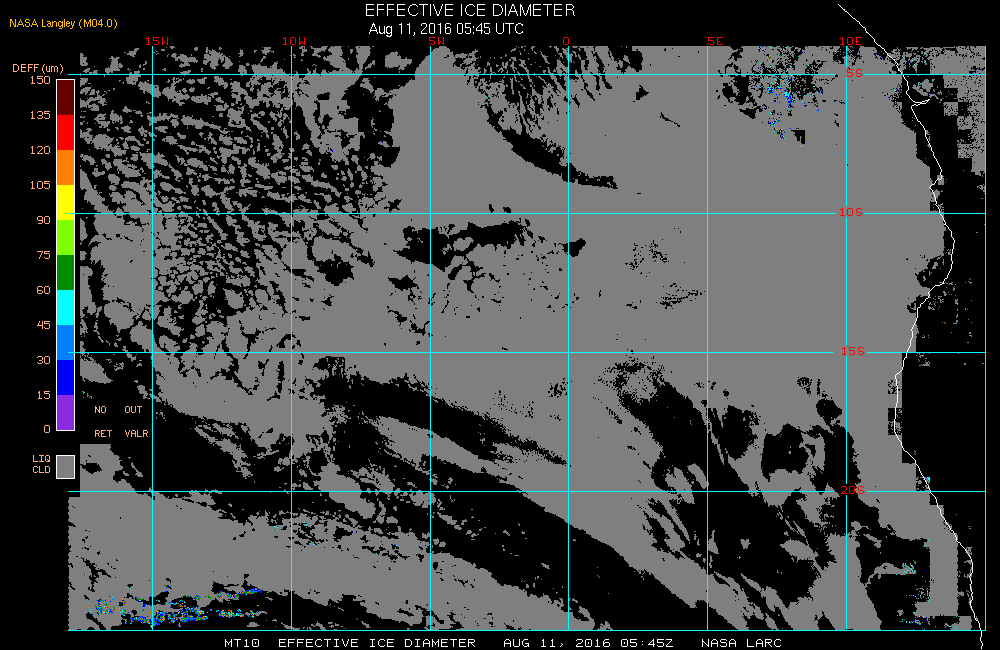Click the cyan color band near 60

66,307
